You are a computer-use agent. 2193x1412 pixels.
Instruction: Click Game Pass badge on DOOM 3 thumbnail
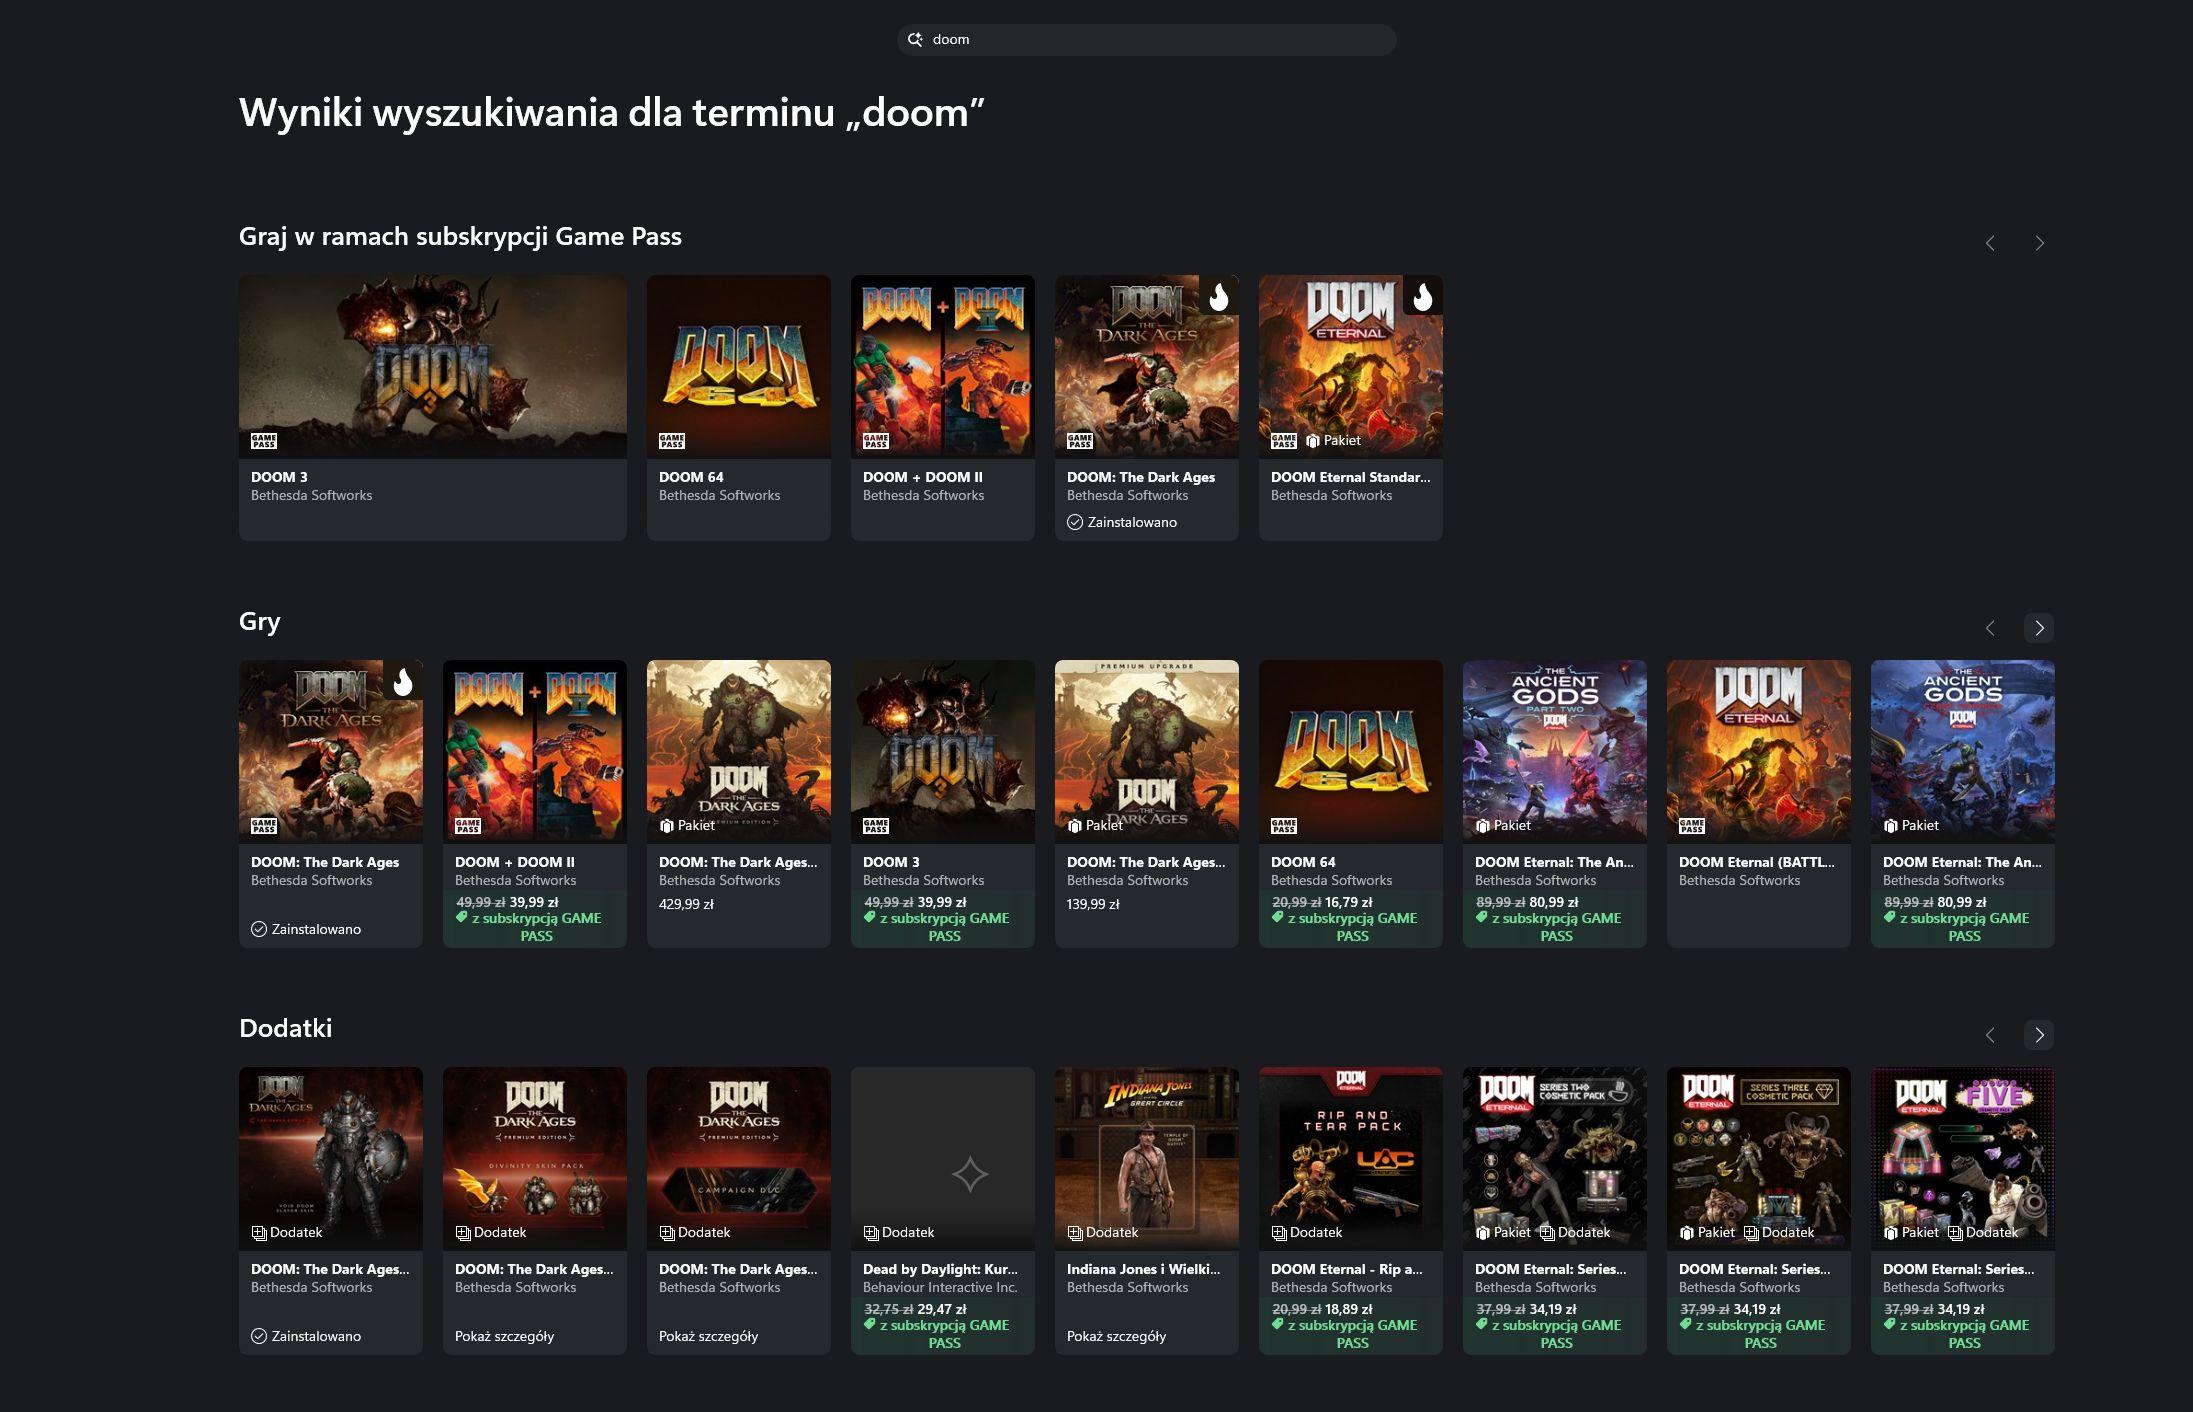tap(264, 441)
